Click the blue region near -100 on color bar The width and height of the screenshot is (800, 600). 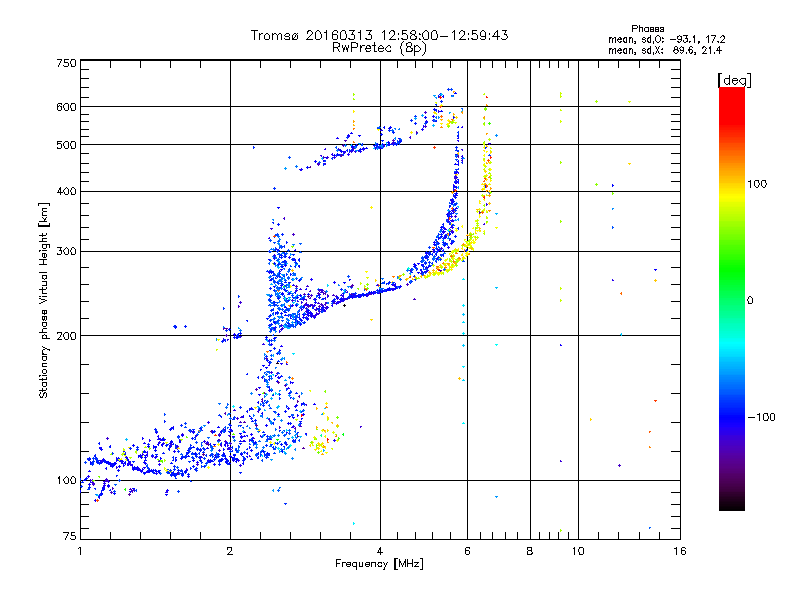point(732,416)
